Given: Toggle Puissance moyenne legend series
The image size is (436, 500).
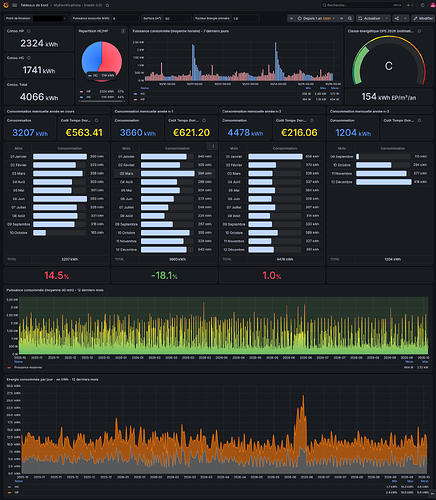Looking at the screenshot, I should click(x=28, y=367).
